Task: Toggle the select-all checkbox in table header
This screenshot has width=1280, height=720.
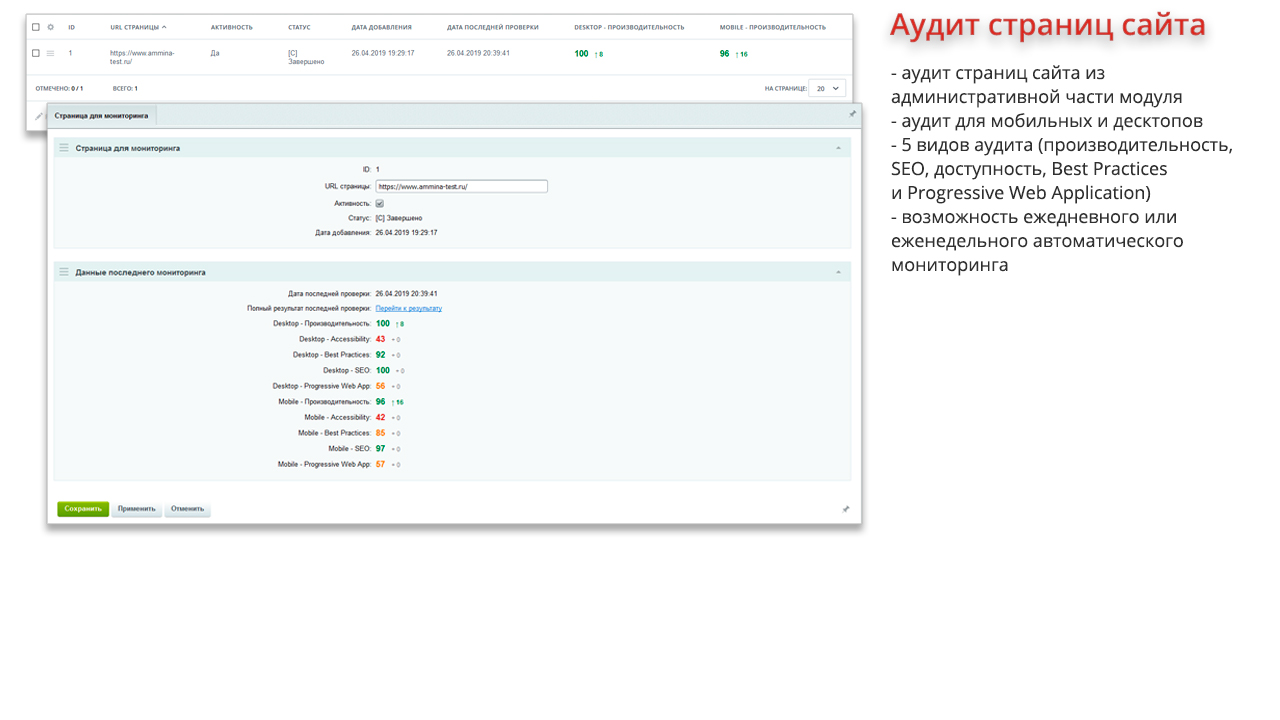Action: coord(36,27)
